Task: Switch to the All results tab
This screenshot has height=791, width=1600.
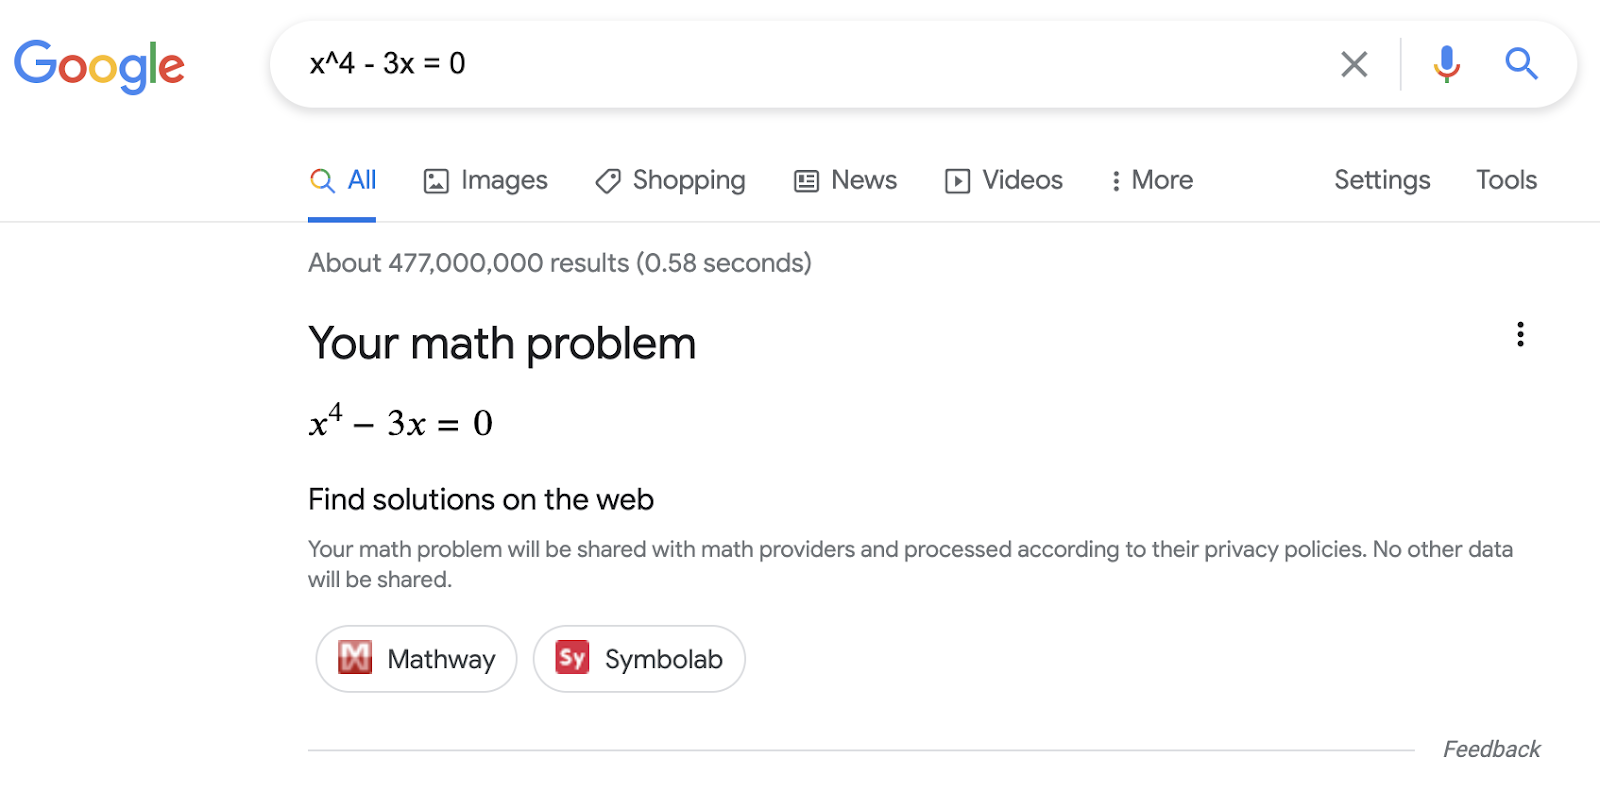Action: (x=344, y=181)
